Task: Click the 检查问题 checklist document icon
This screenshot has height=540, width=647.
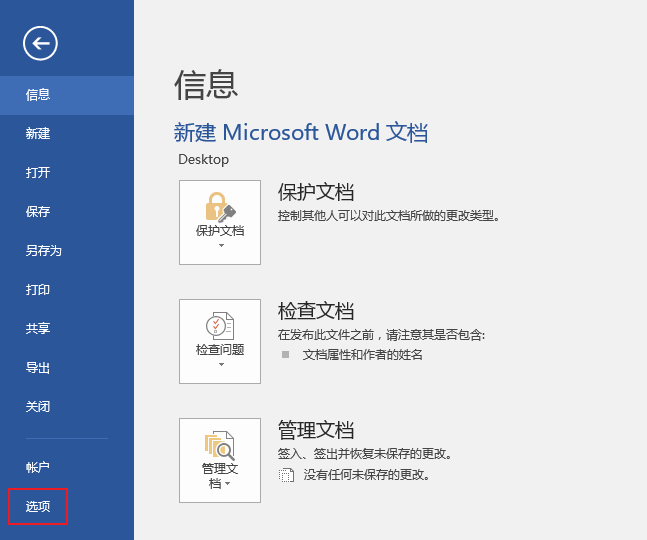Action: click(220, 326)
